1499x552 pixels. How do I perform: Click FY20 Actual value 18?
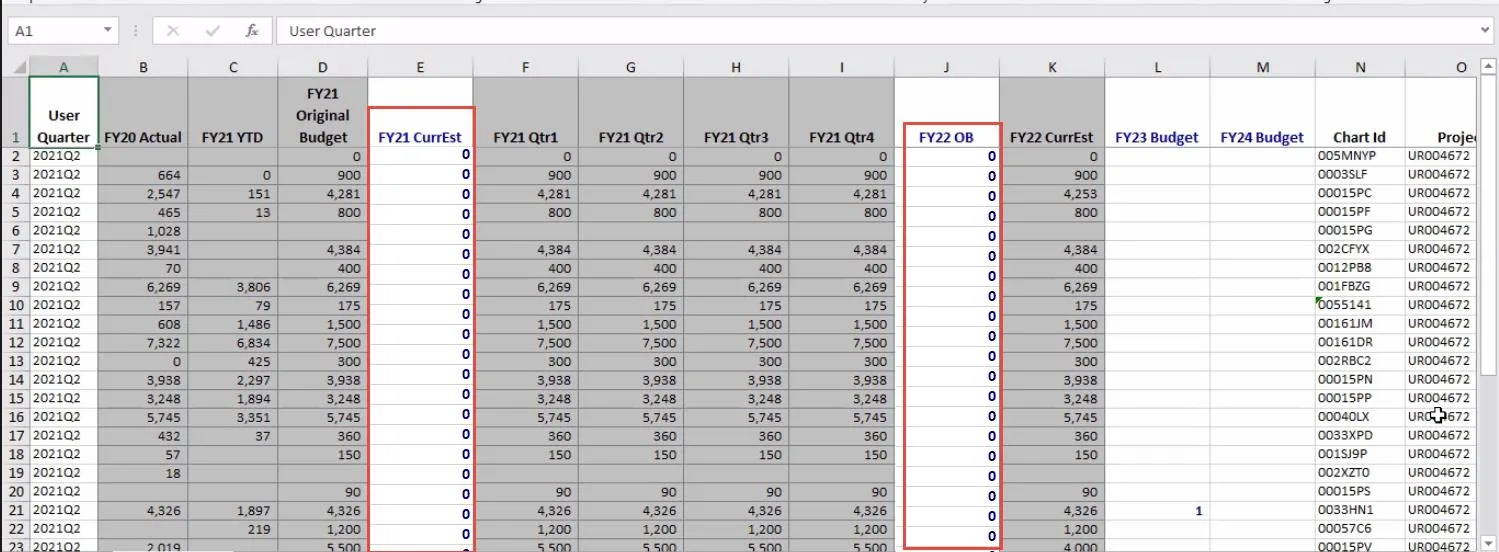tap(143, 473)
